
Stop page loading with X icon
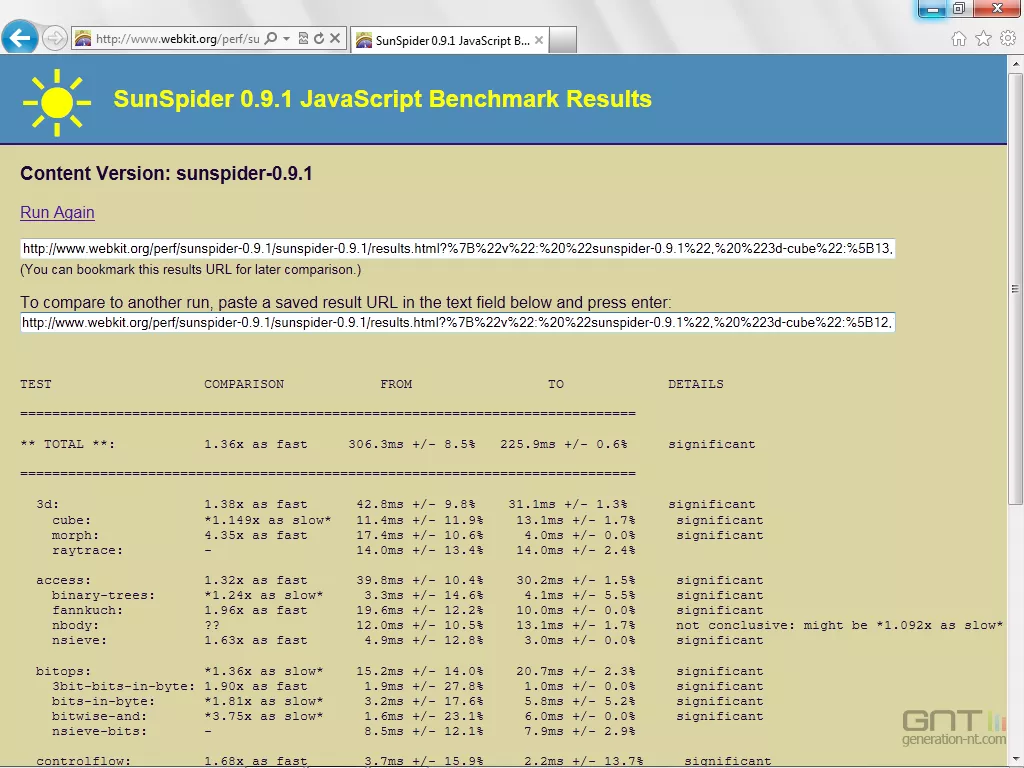(x=335, y=39)
